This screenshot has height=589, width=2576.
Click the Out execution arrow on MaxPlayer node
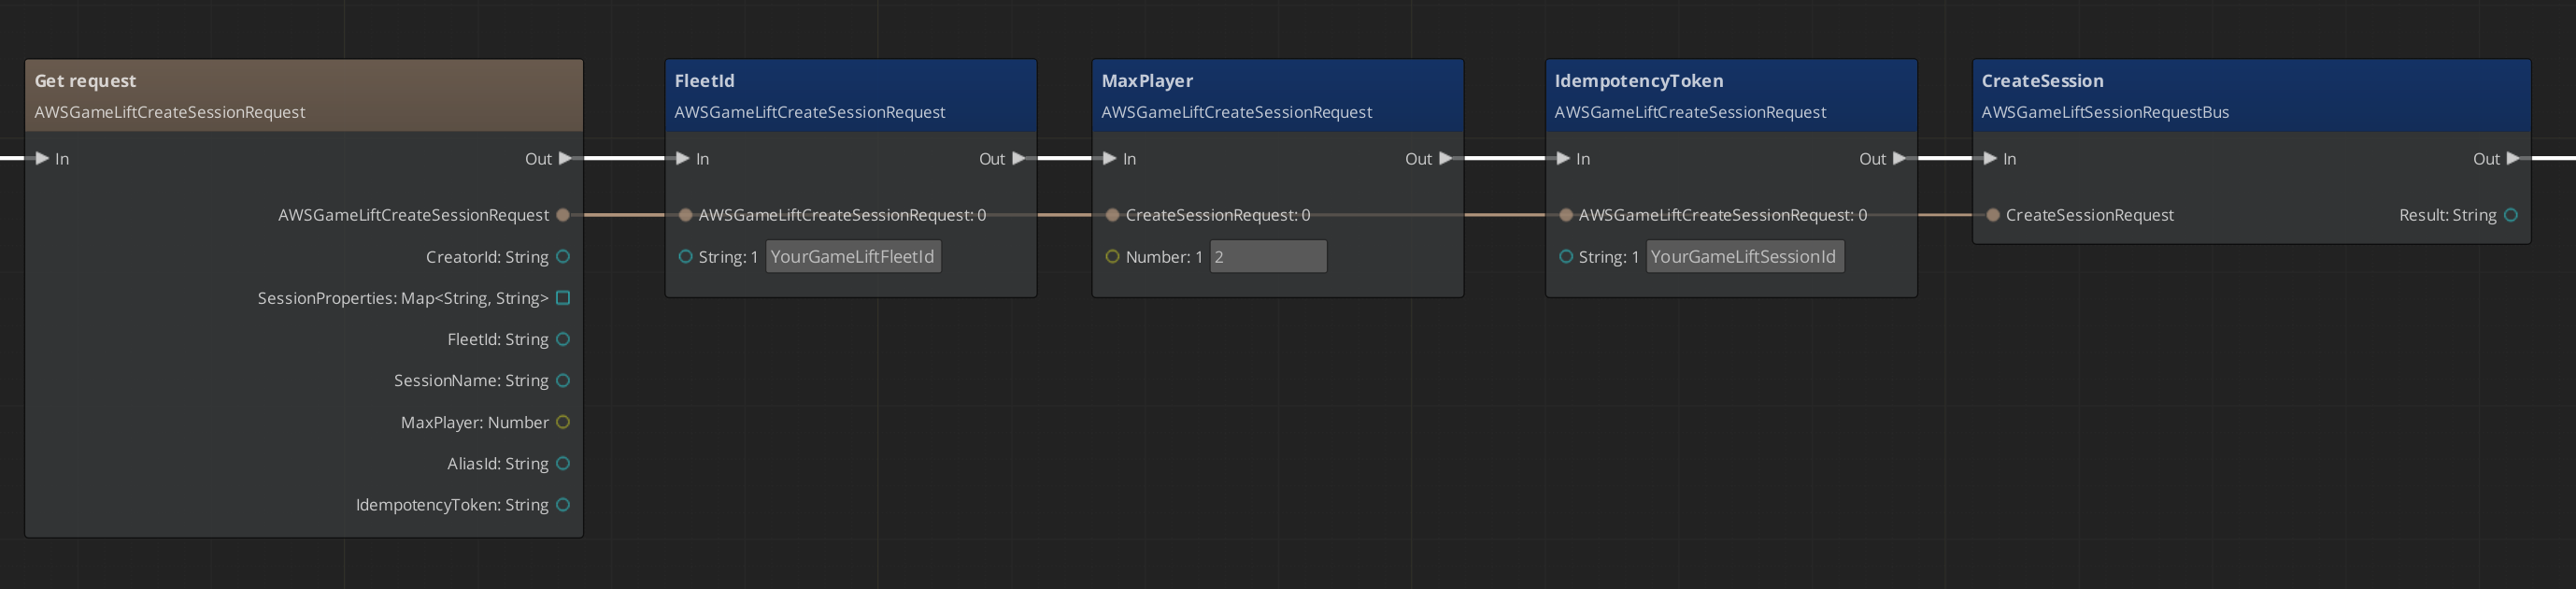click(x=1445, y=158)
